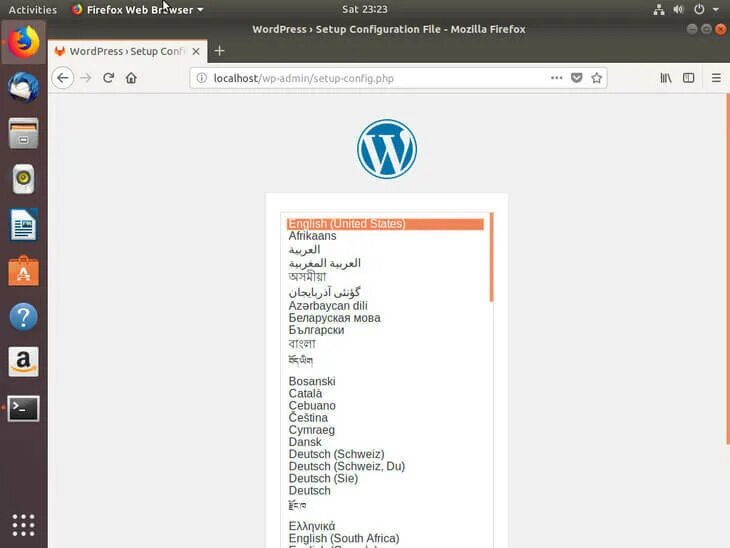Open the clock showing Sat 23:23
This screenshot has width=730, height=548.
point(365,9)
